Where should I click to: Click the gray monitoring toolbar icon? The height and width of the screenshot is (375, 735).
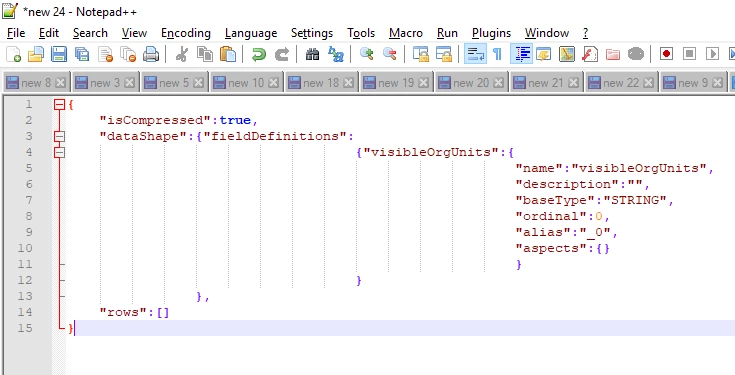click(x=636, y=54)
